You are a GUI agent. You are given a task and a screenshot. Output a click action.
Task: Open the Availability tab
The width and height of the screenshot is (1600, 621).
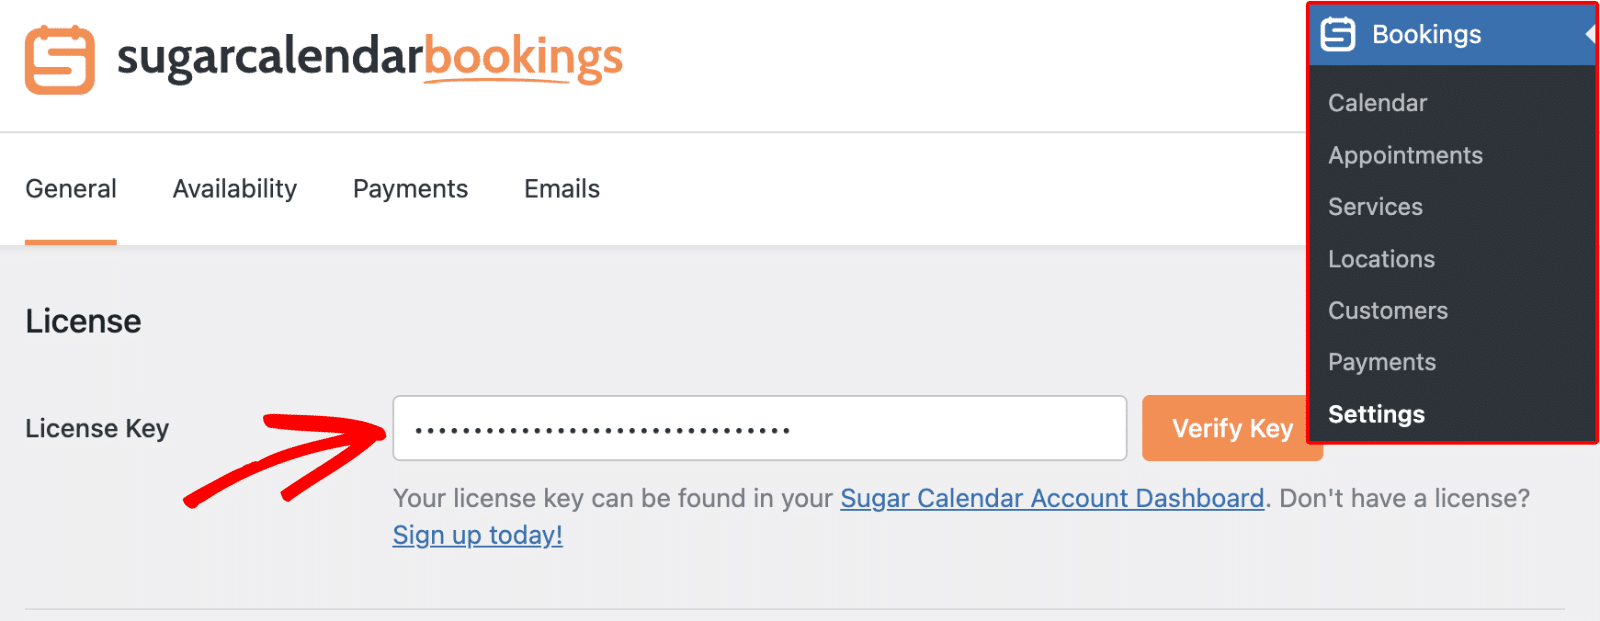(234, 188)
